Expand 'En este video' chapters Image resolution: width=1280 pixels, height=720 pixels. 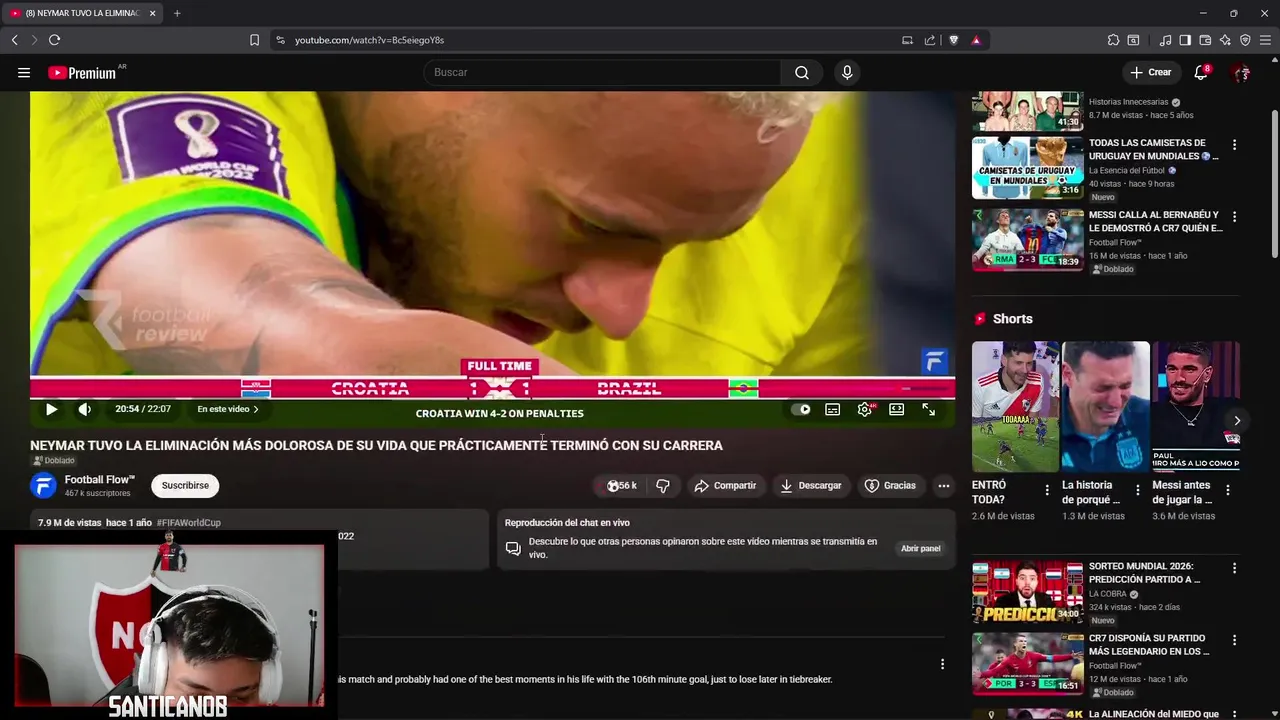[228, 409]
